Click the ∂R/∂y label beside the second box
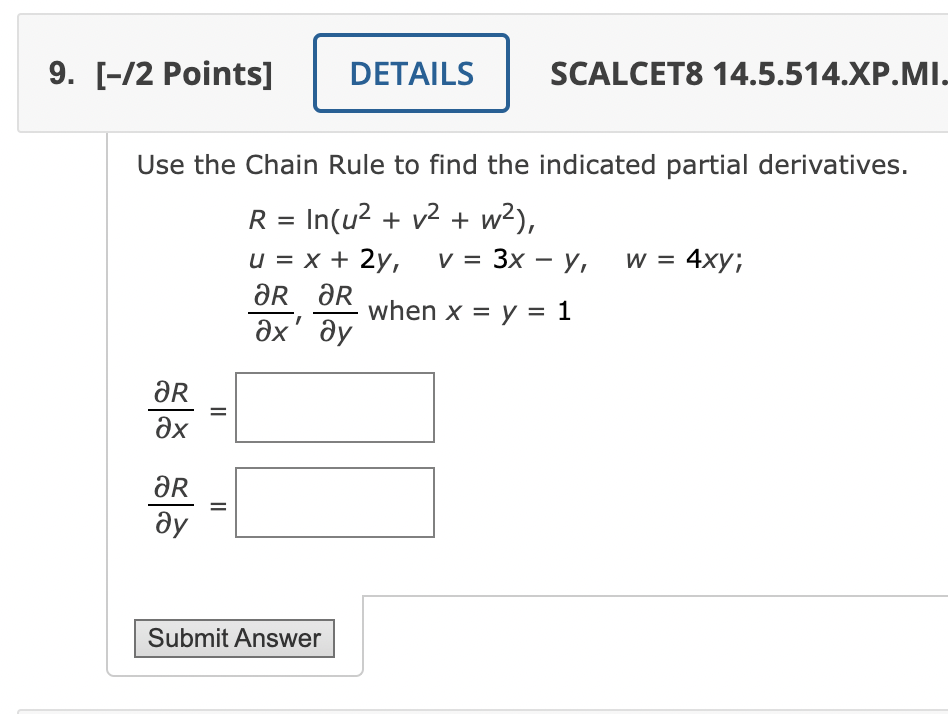The height and width of the screenshot is (714, 948). coord(171,502)
